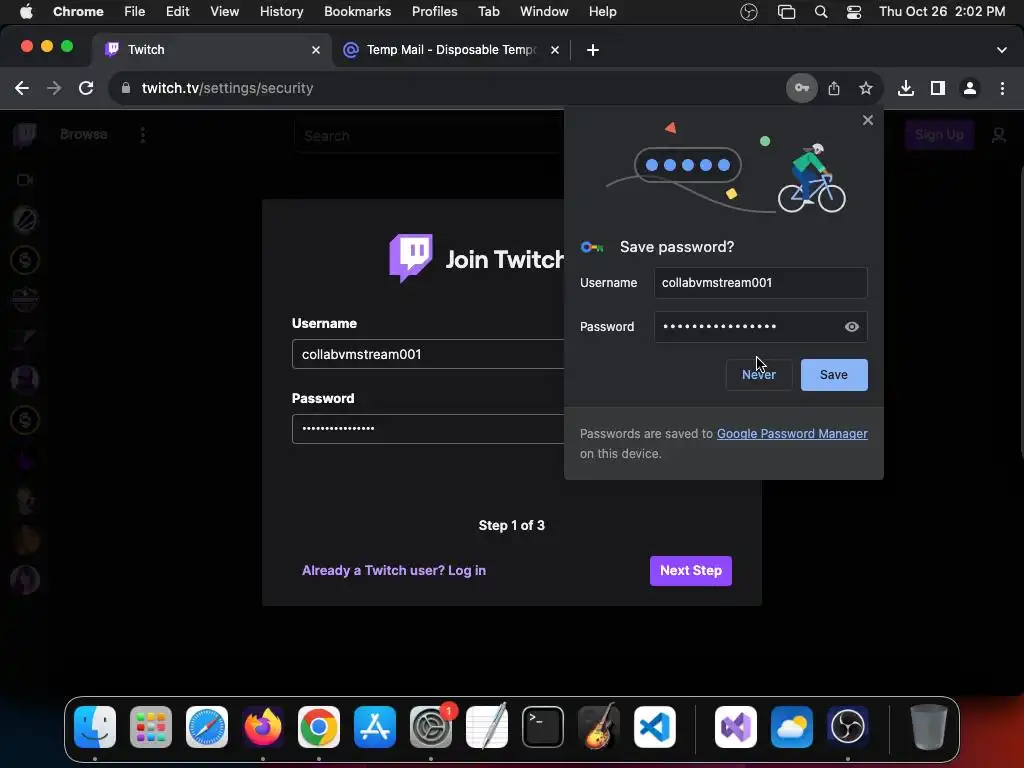Click Twitch Password input field

[x=428, y=428]
